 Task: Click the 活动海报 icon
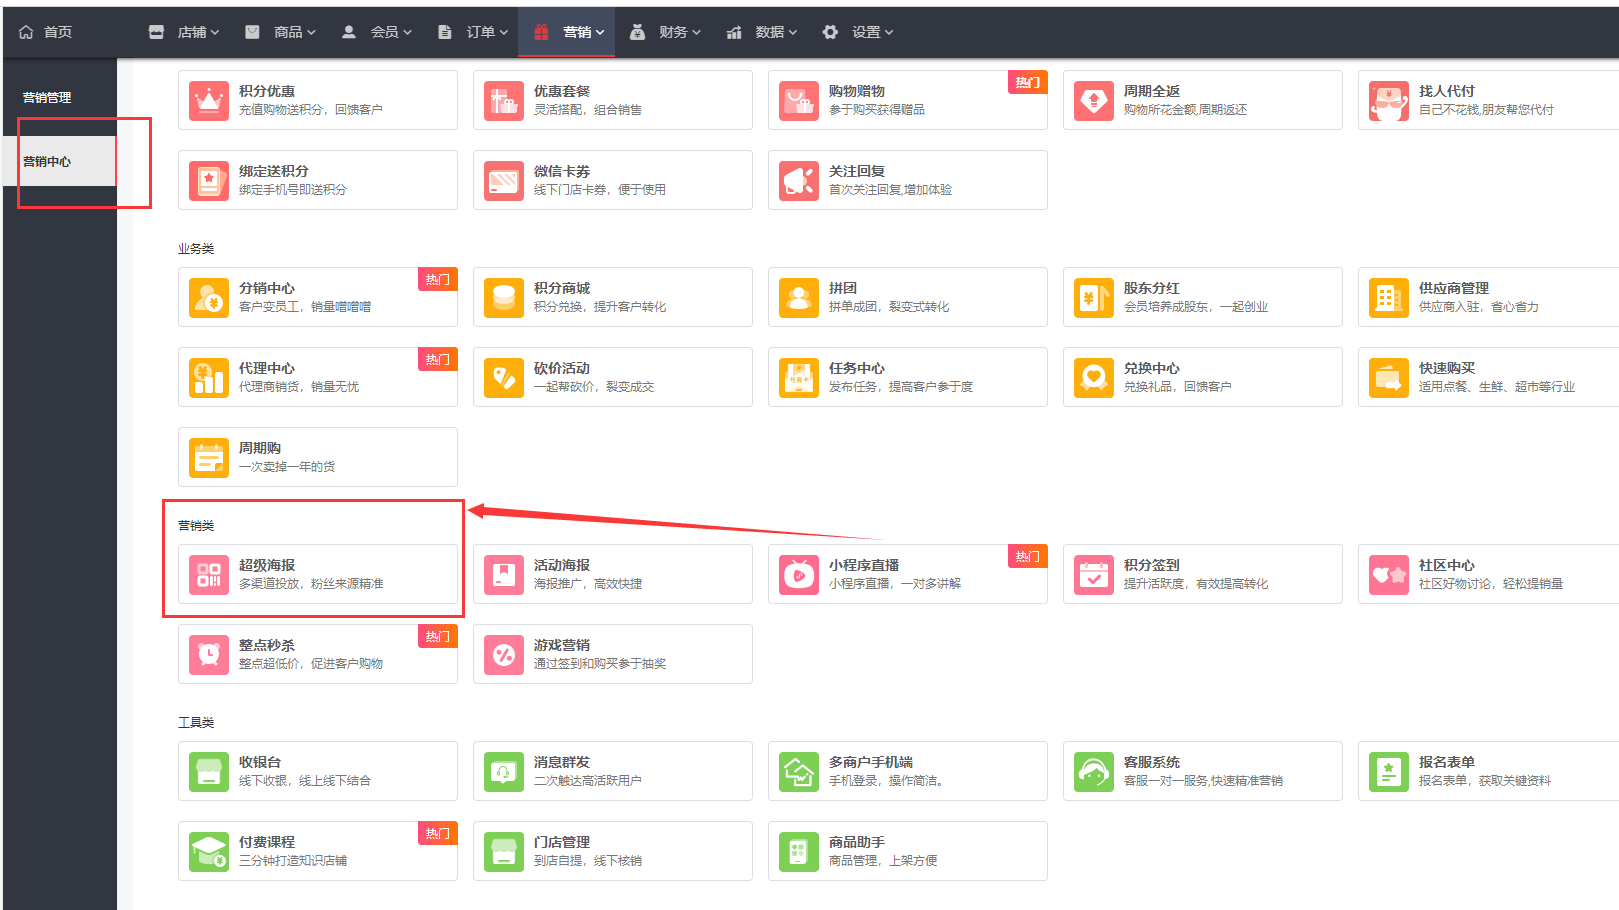[x=504, y=574]
